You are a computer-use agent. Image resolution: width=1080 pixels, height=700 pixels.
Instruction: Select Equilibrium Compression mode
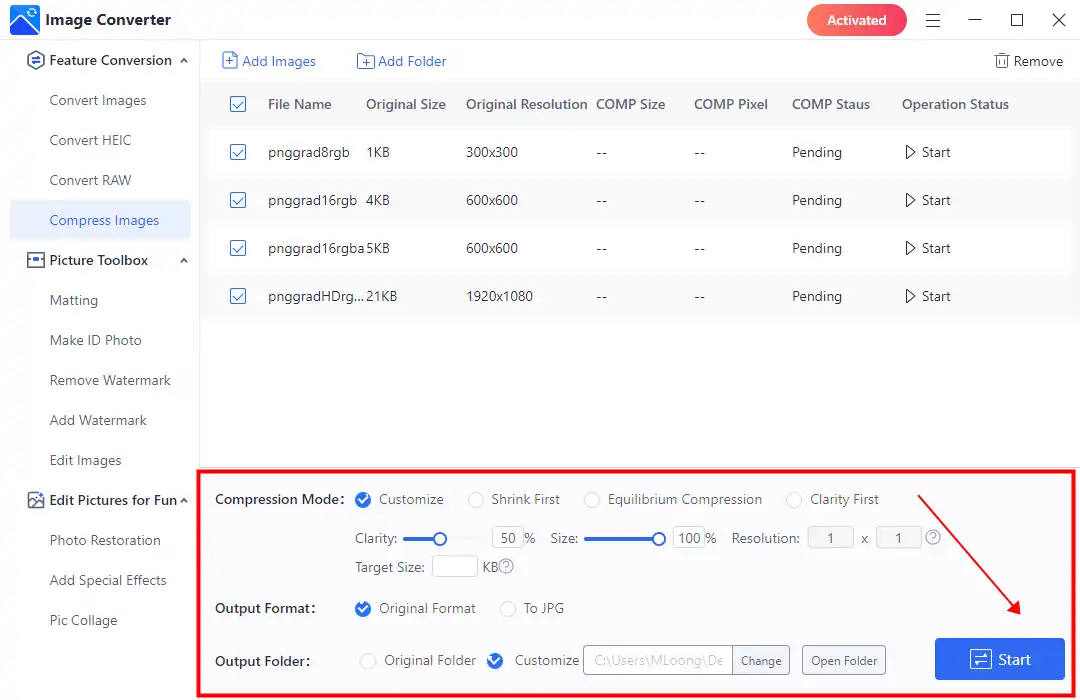(x=592, y=500)
